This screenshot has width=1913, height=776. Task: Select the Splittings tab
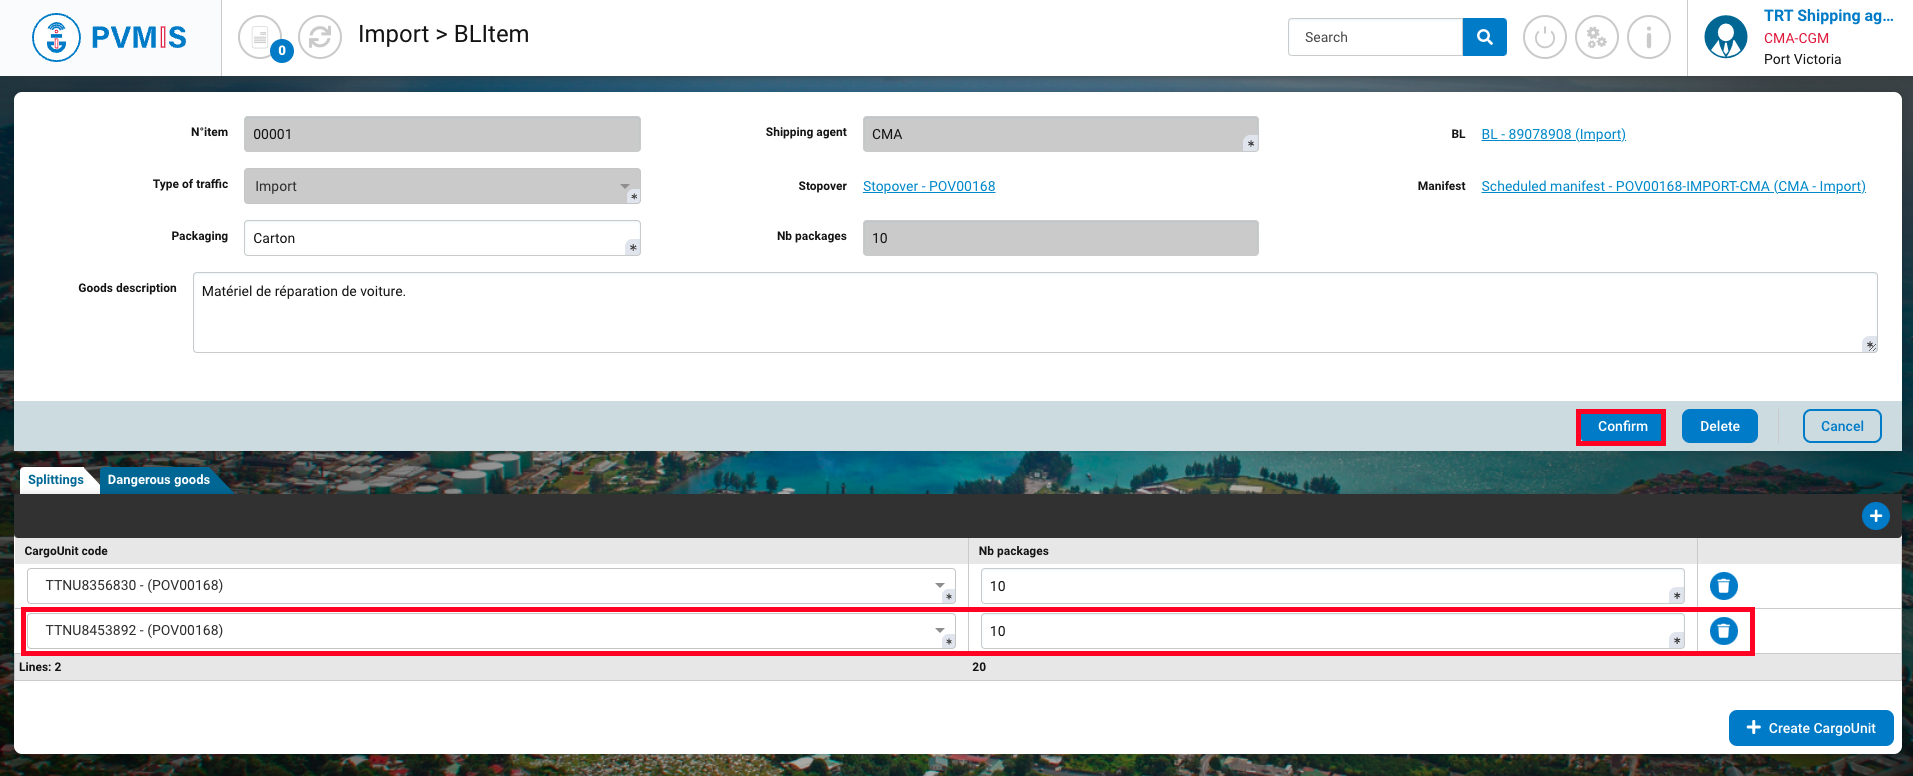(56, 480)
